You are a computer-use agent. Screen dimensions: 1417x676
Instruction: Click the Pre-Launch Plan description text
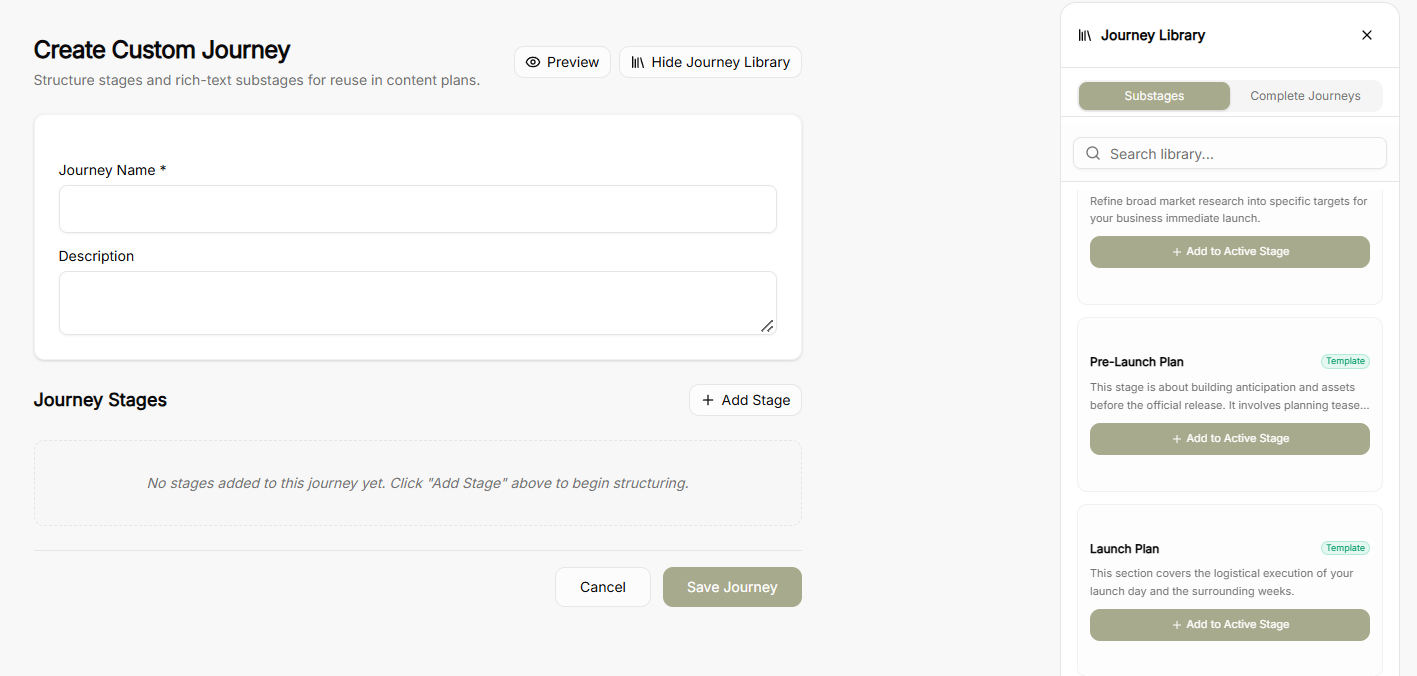click(x=1230, y=396)
